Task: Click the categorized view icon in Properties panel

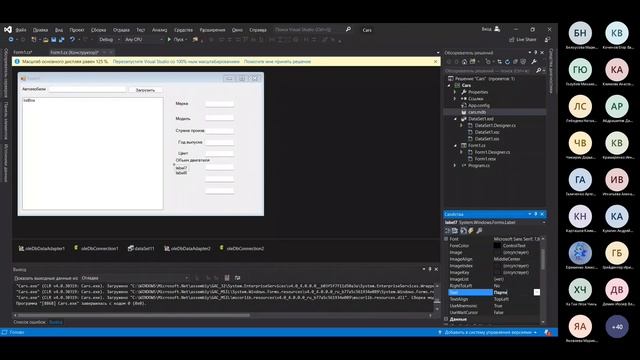Action: click(x=448, y=231)
